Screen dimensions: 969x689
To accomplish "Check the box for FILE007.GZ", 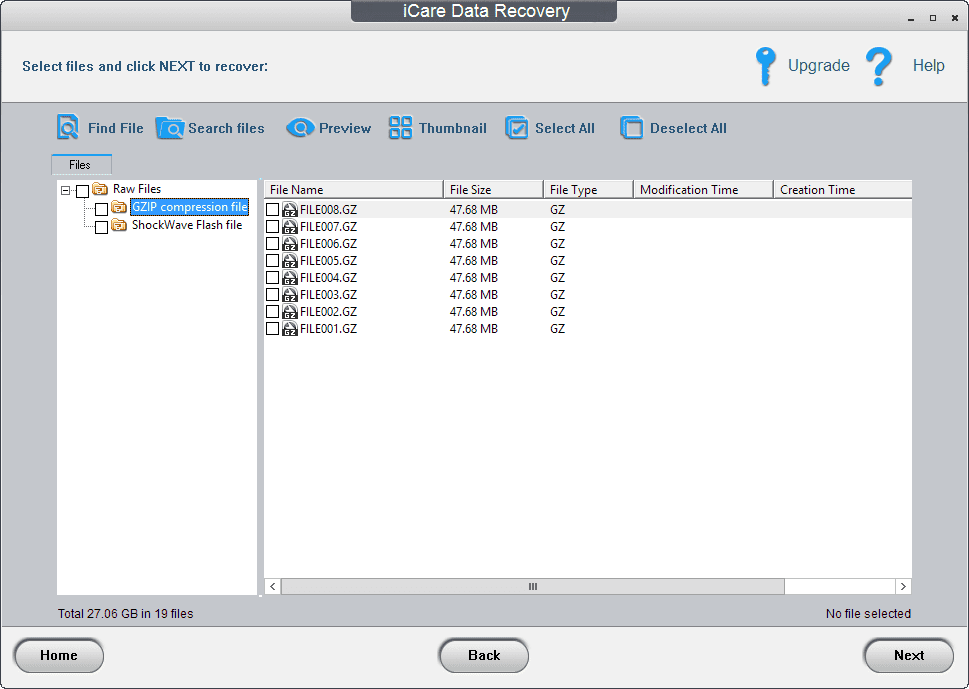I will [x=273, y=227].
